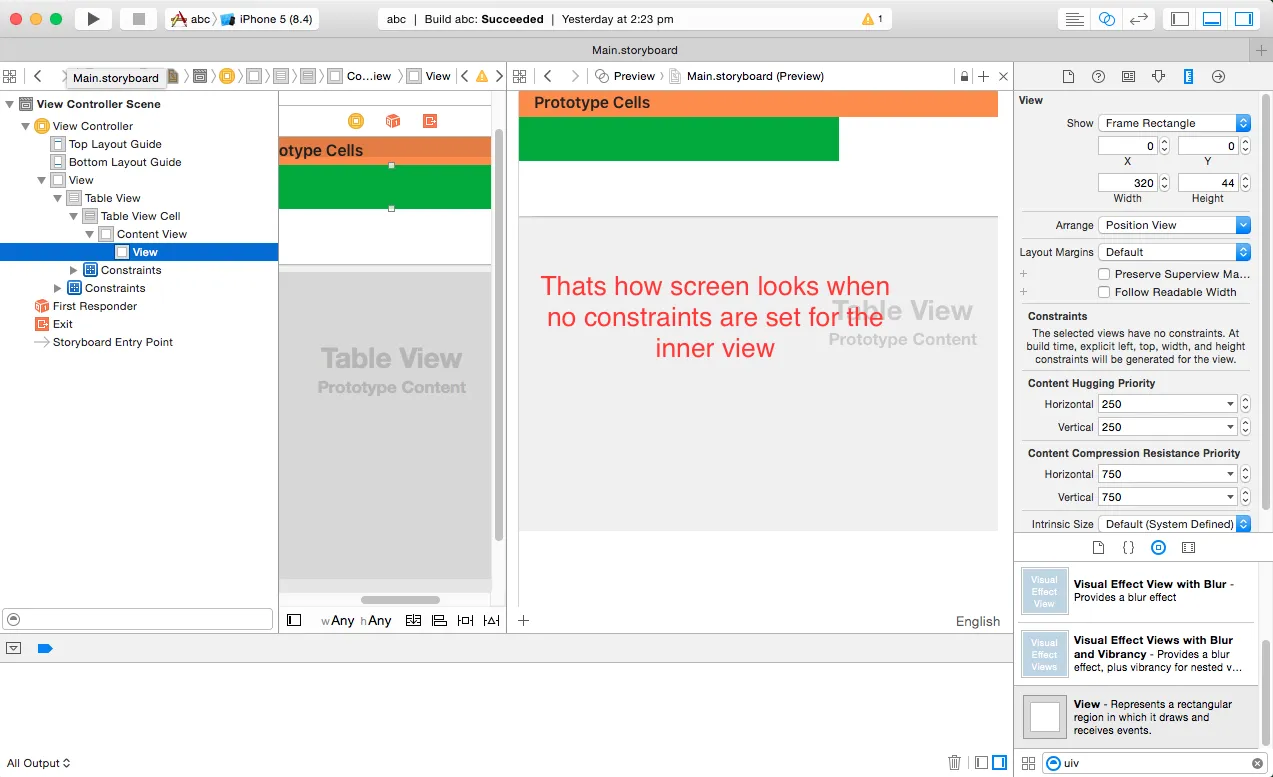1273x777 pixels.
Task: Show only the variables view pane
Action: coord(981,763)
